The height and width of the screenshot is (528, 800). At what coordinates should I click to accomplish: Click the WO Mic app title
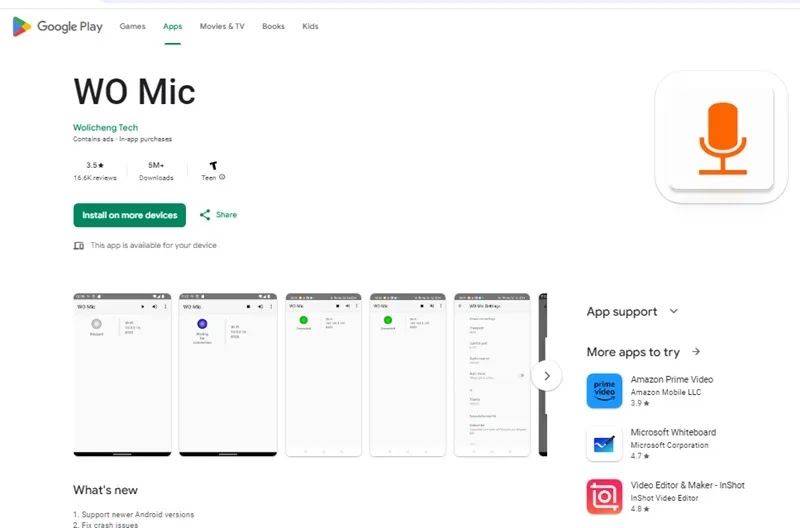pyautogui.click(x=135, y=92)
